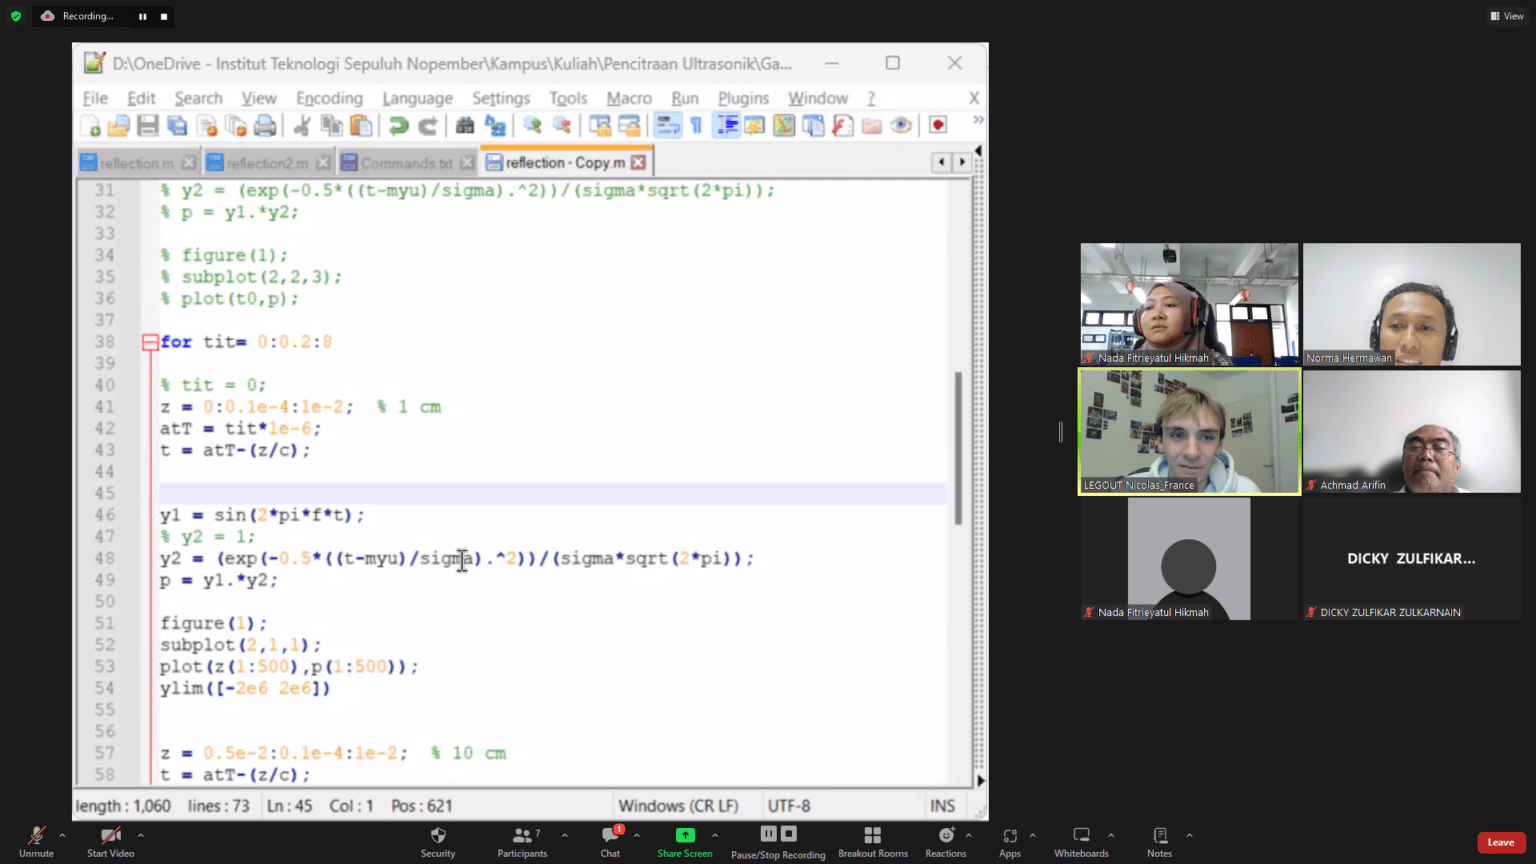Click the Zoom Out magnifier icon
This screenshot has width=1536, height=864.
click(x=562, y=126)
